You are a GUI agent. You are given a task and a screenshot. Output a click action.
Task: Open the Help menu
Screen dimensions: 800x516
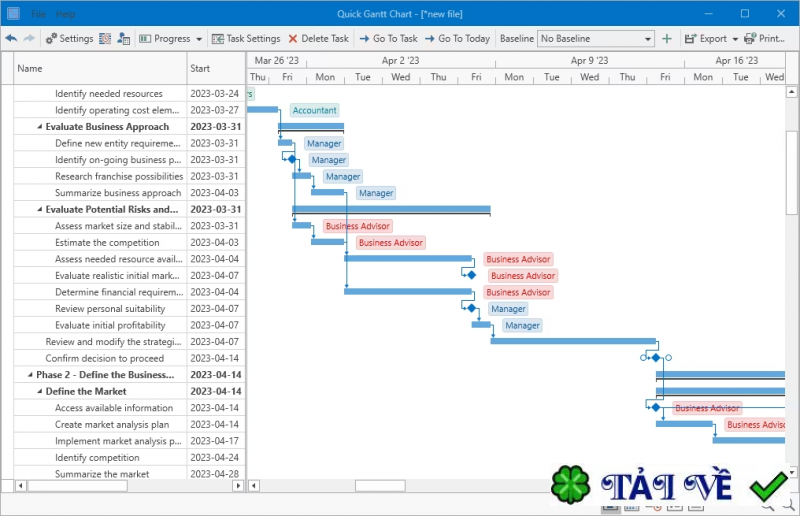tap(65, 14)
